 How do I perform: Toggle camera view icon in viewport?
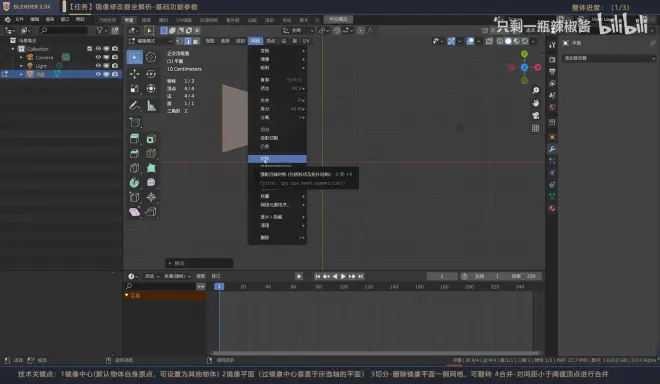click(x=535, y=115)
